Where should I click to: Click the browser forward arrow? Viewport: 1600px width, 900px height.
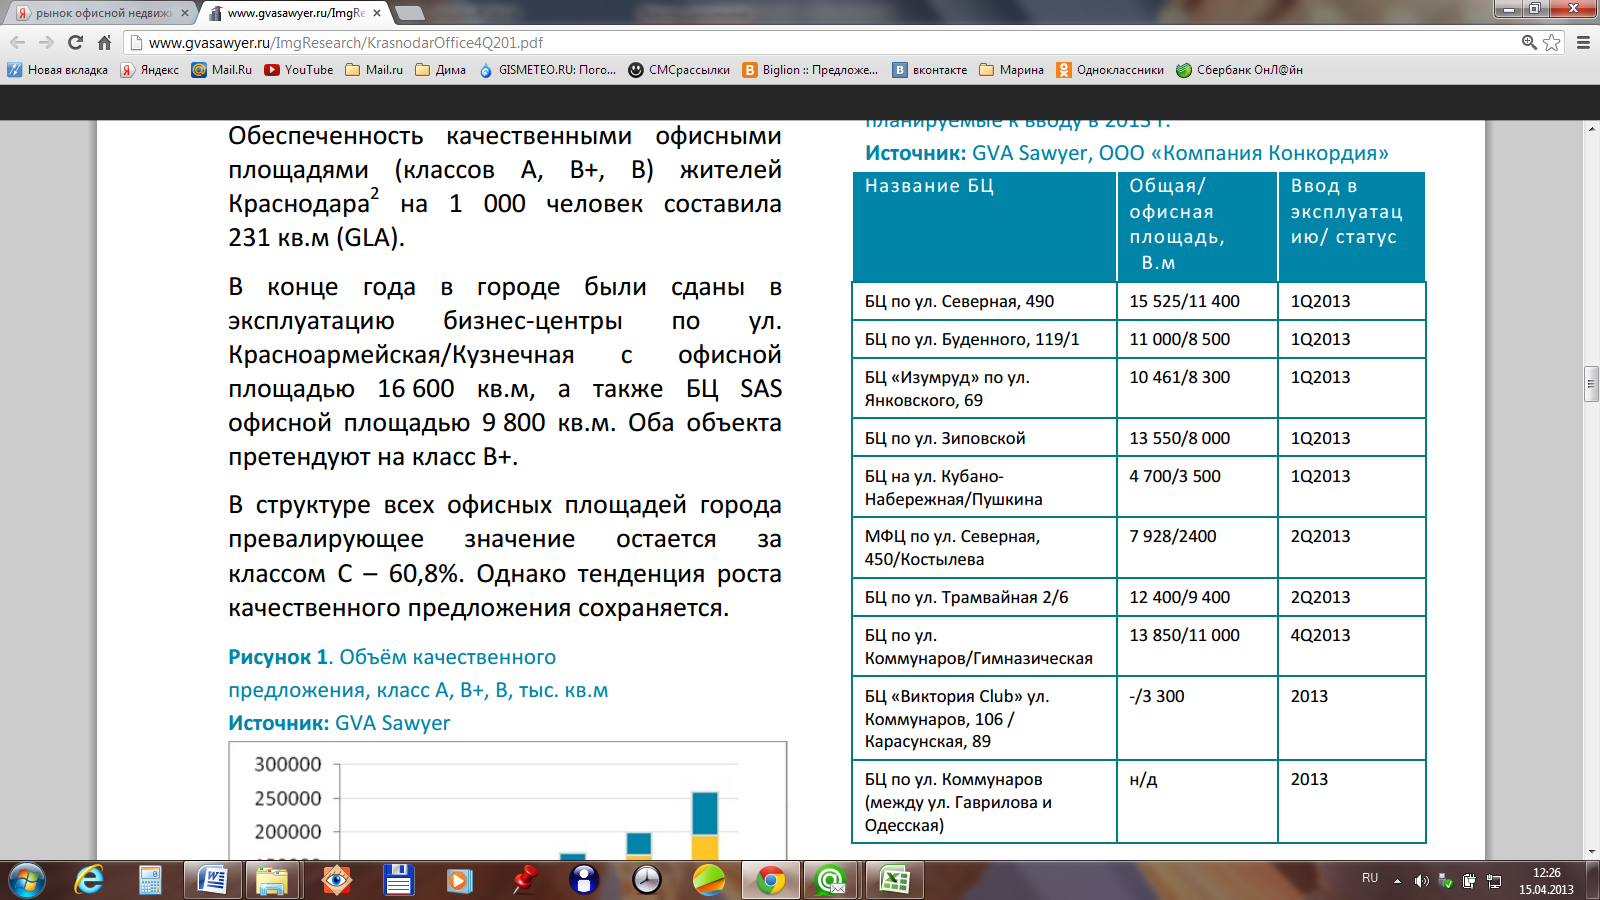click(46, 42)
